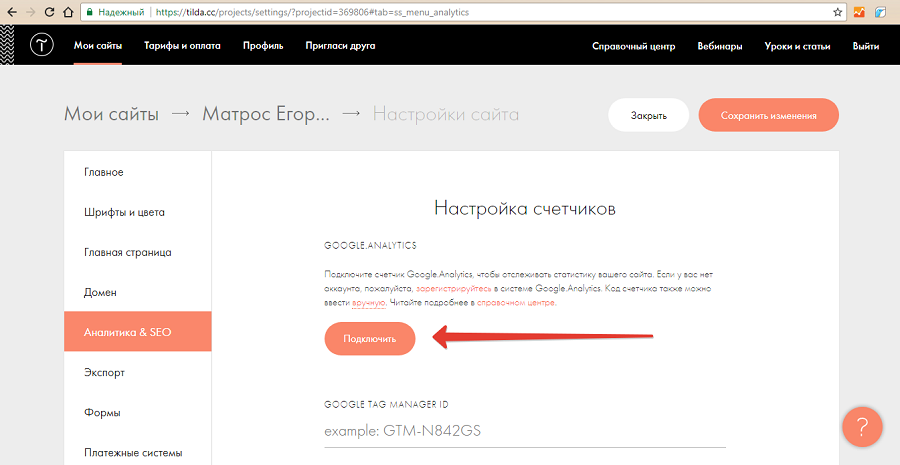The height and width of the screenshot is (465, 900).
Task: Open the orange chart extension icon
Action: [859, 12]
